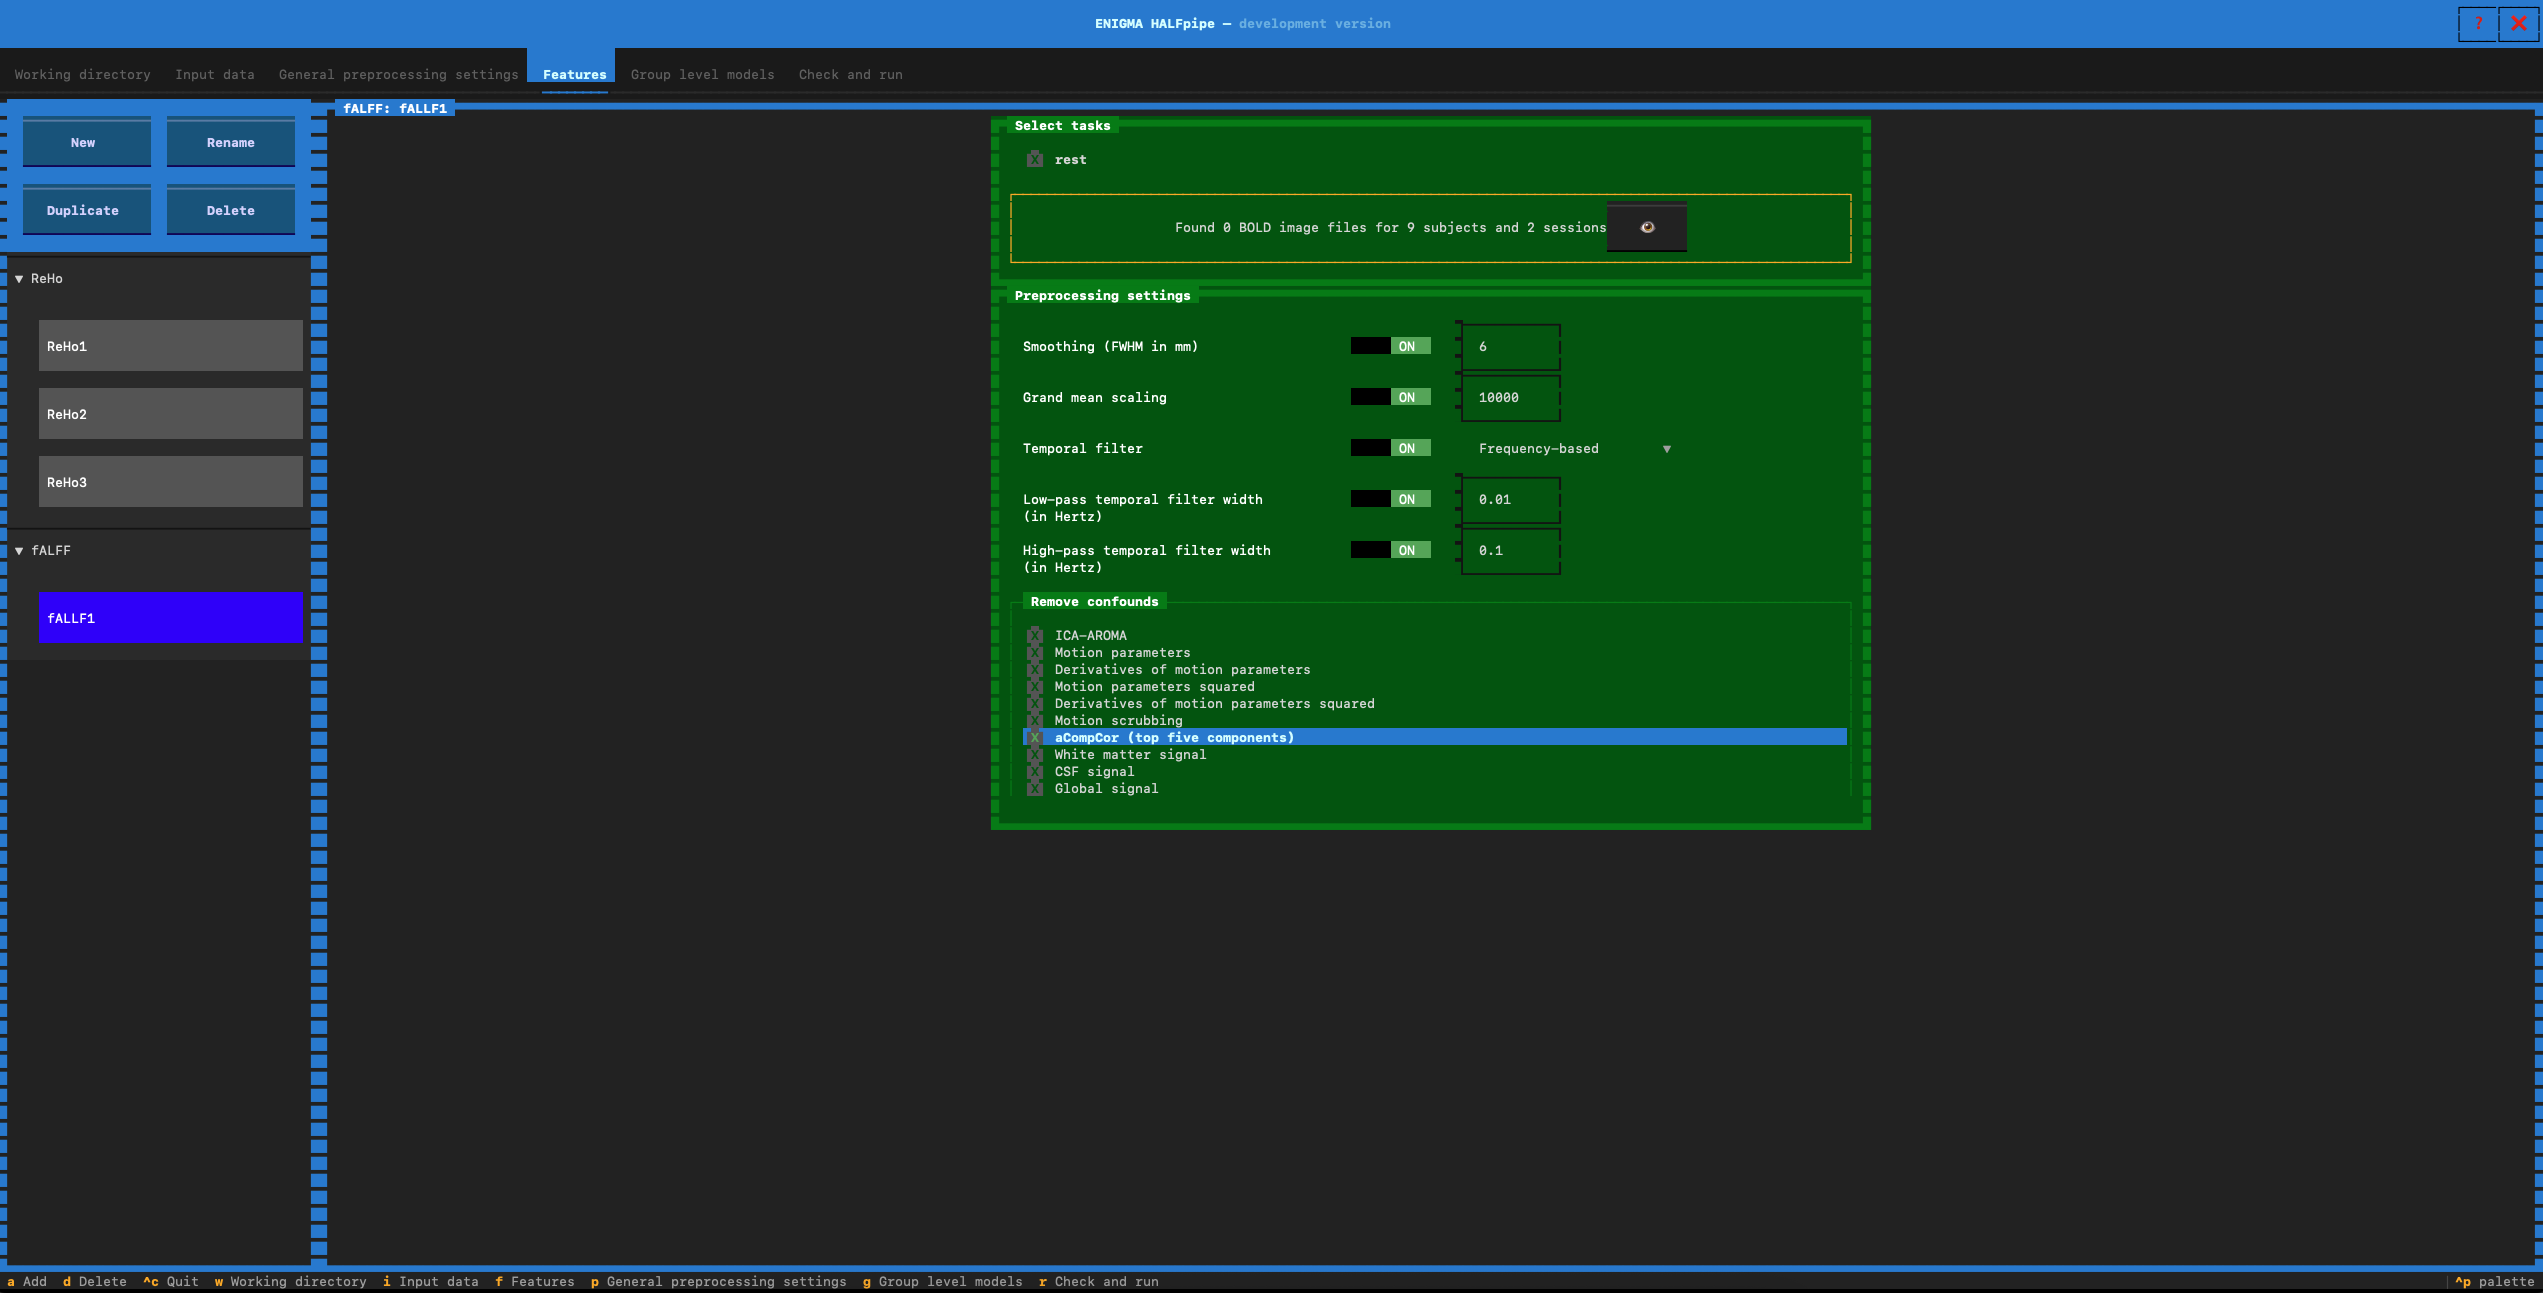Screen dimensions: 2543x1293
Task: Open the Working directory tab
Action: click(82, 74)
